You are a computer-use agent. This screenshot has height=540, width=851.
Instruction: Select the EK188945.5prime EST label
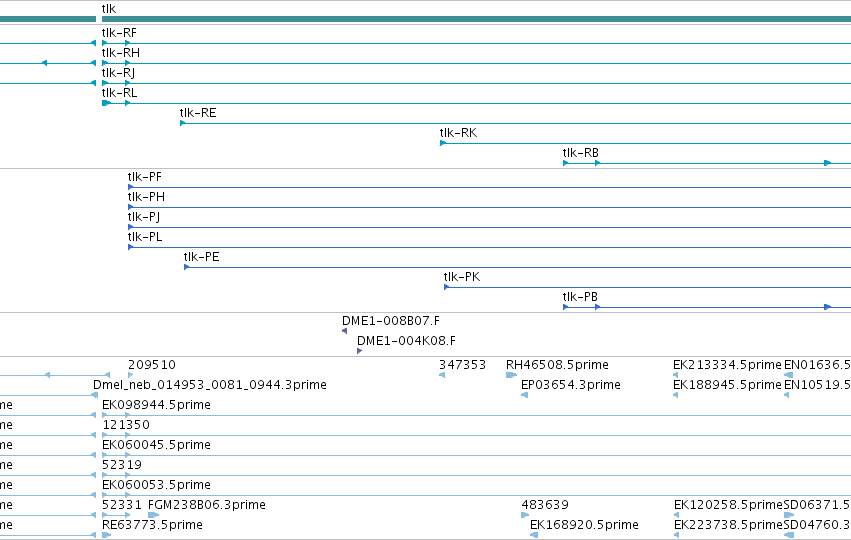pos(727,385)
